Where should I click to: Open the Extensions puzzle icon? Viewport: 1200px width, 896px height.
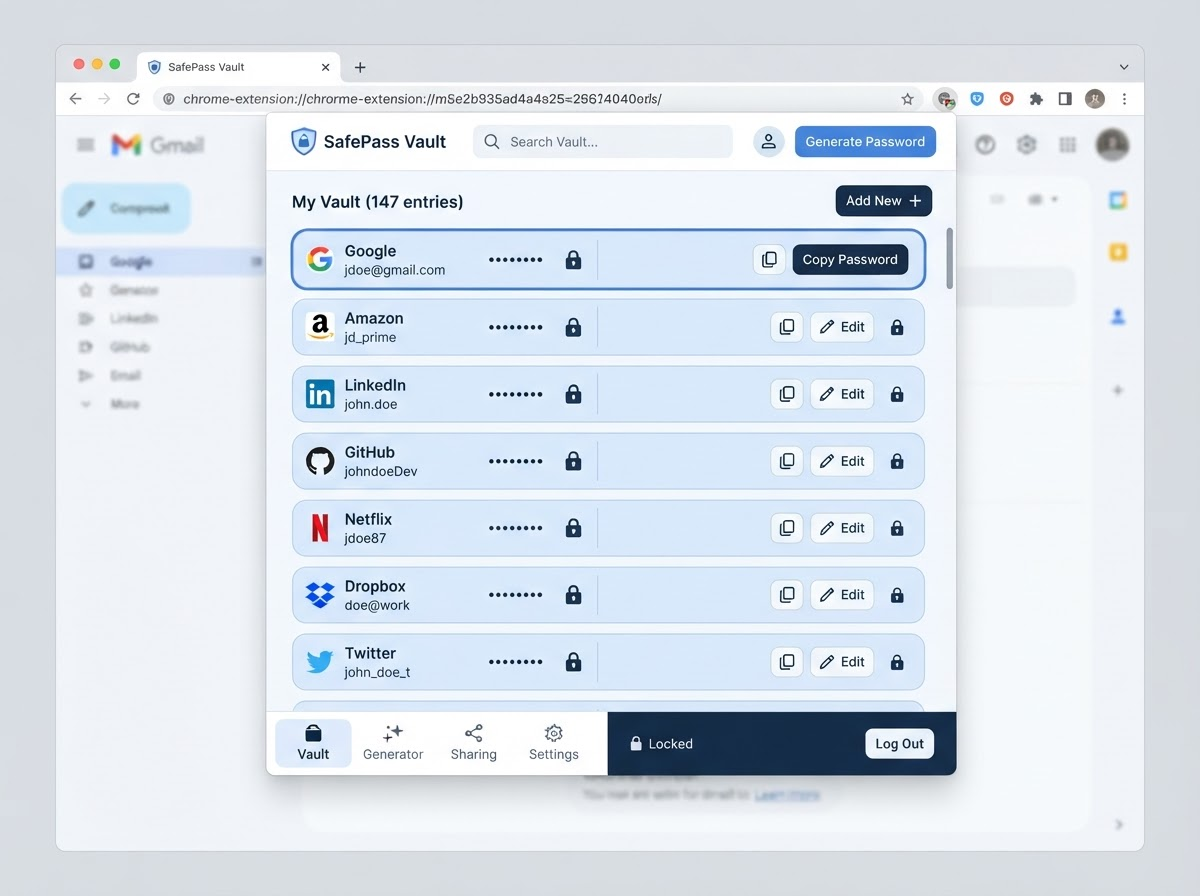1036,99
